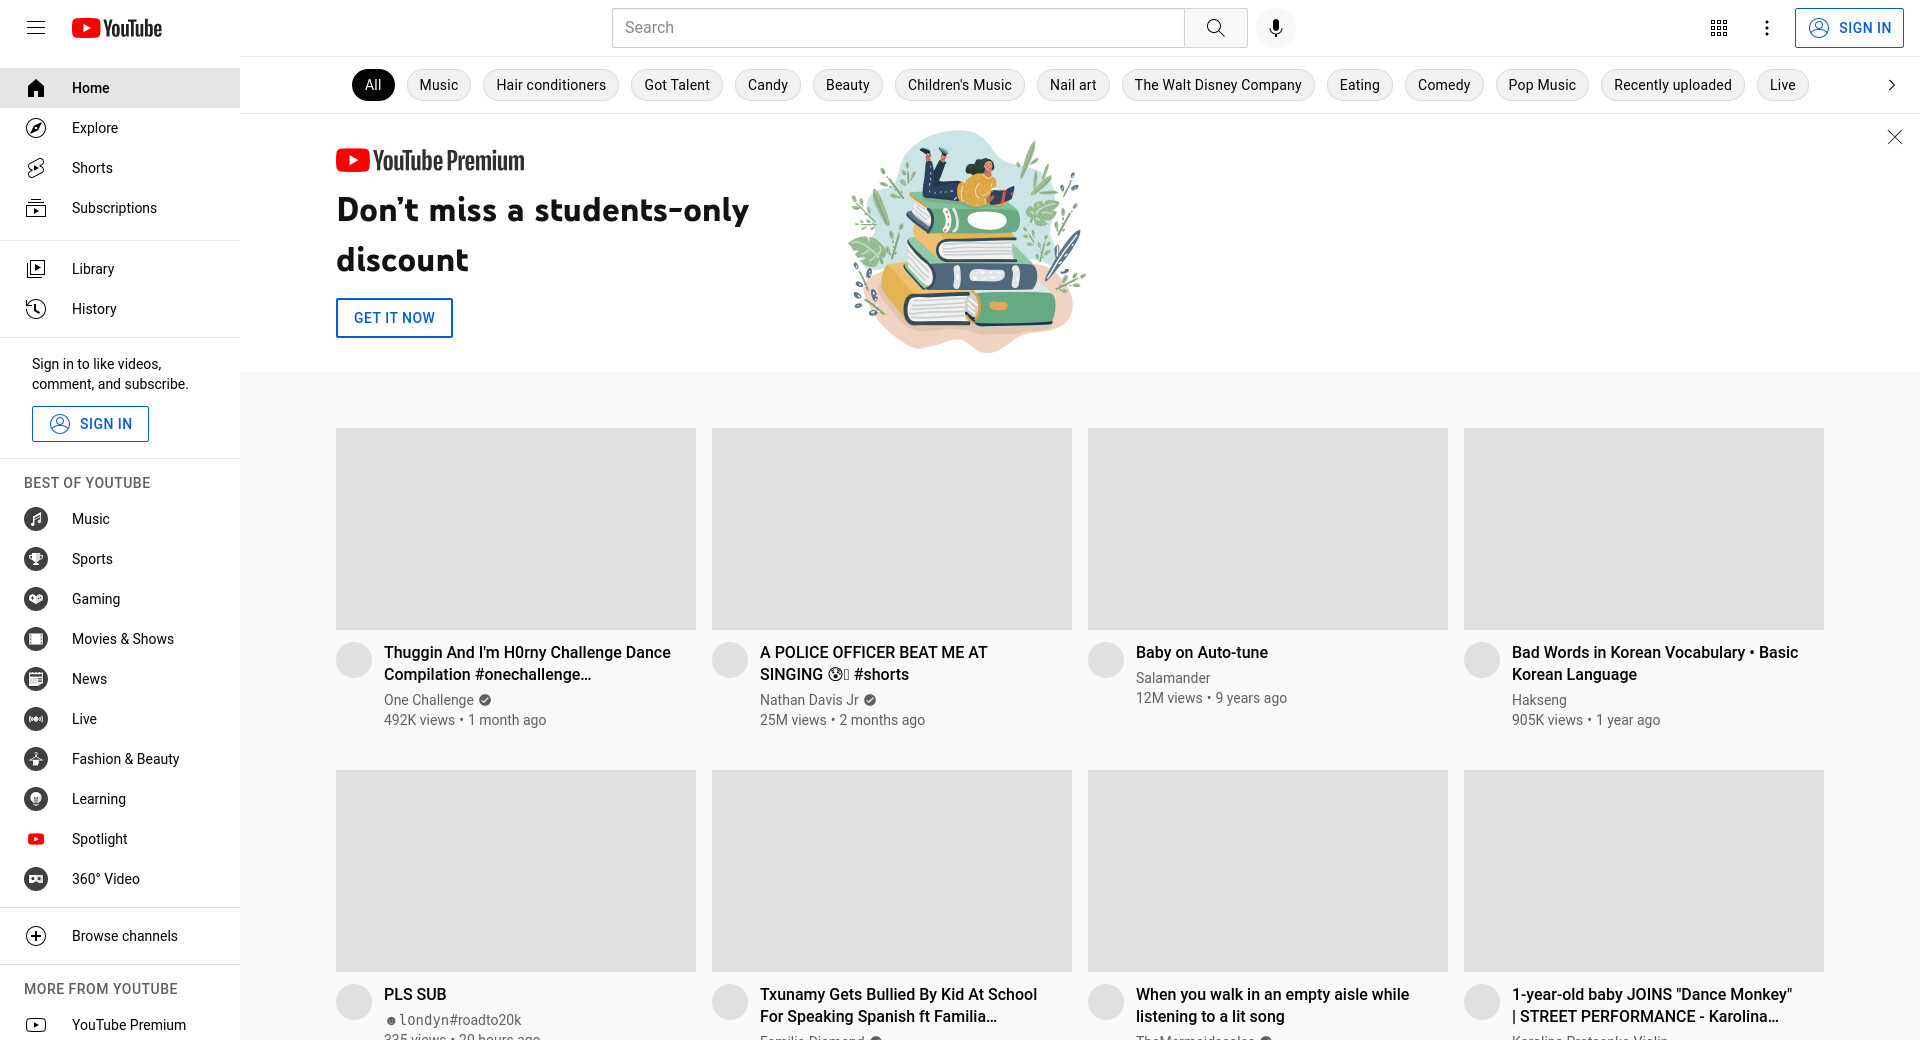The width and height of the screenshot is (1920, 1040).
Task: Select the Children's Music chip
Action: [960, 85]
